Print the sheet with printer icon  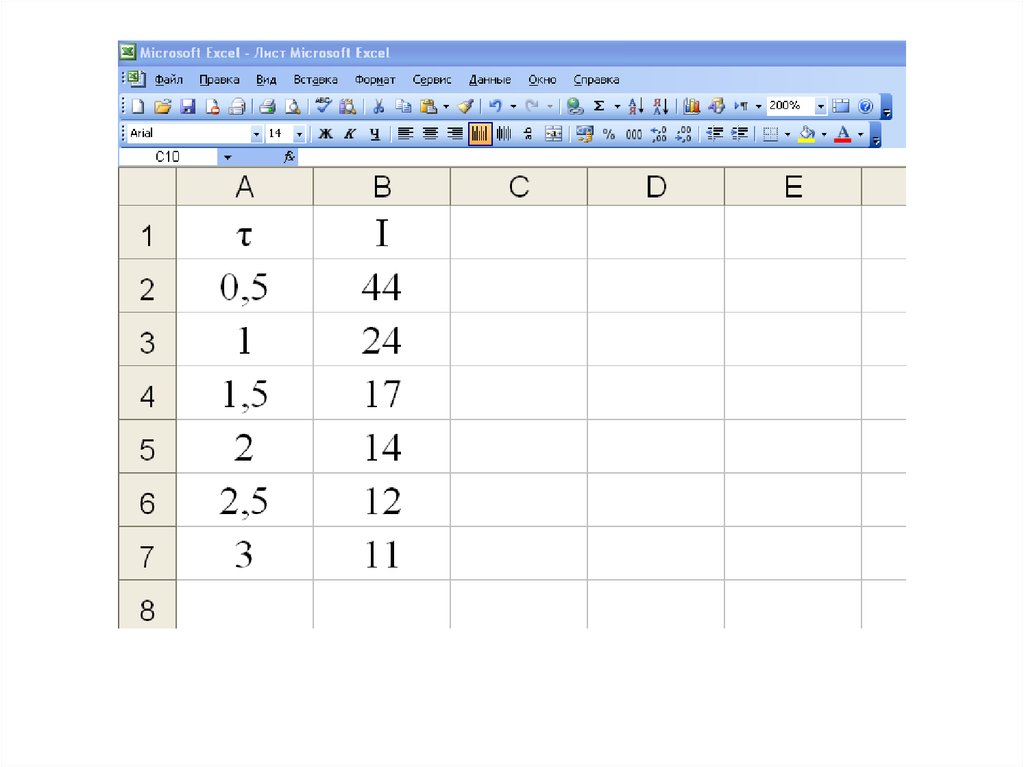pos(267,106)
